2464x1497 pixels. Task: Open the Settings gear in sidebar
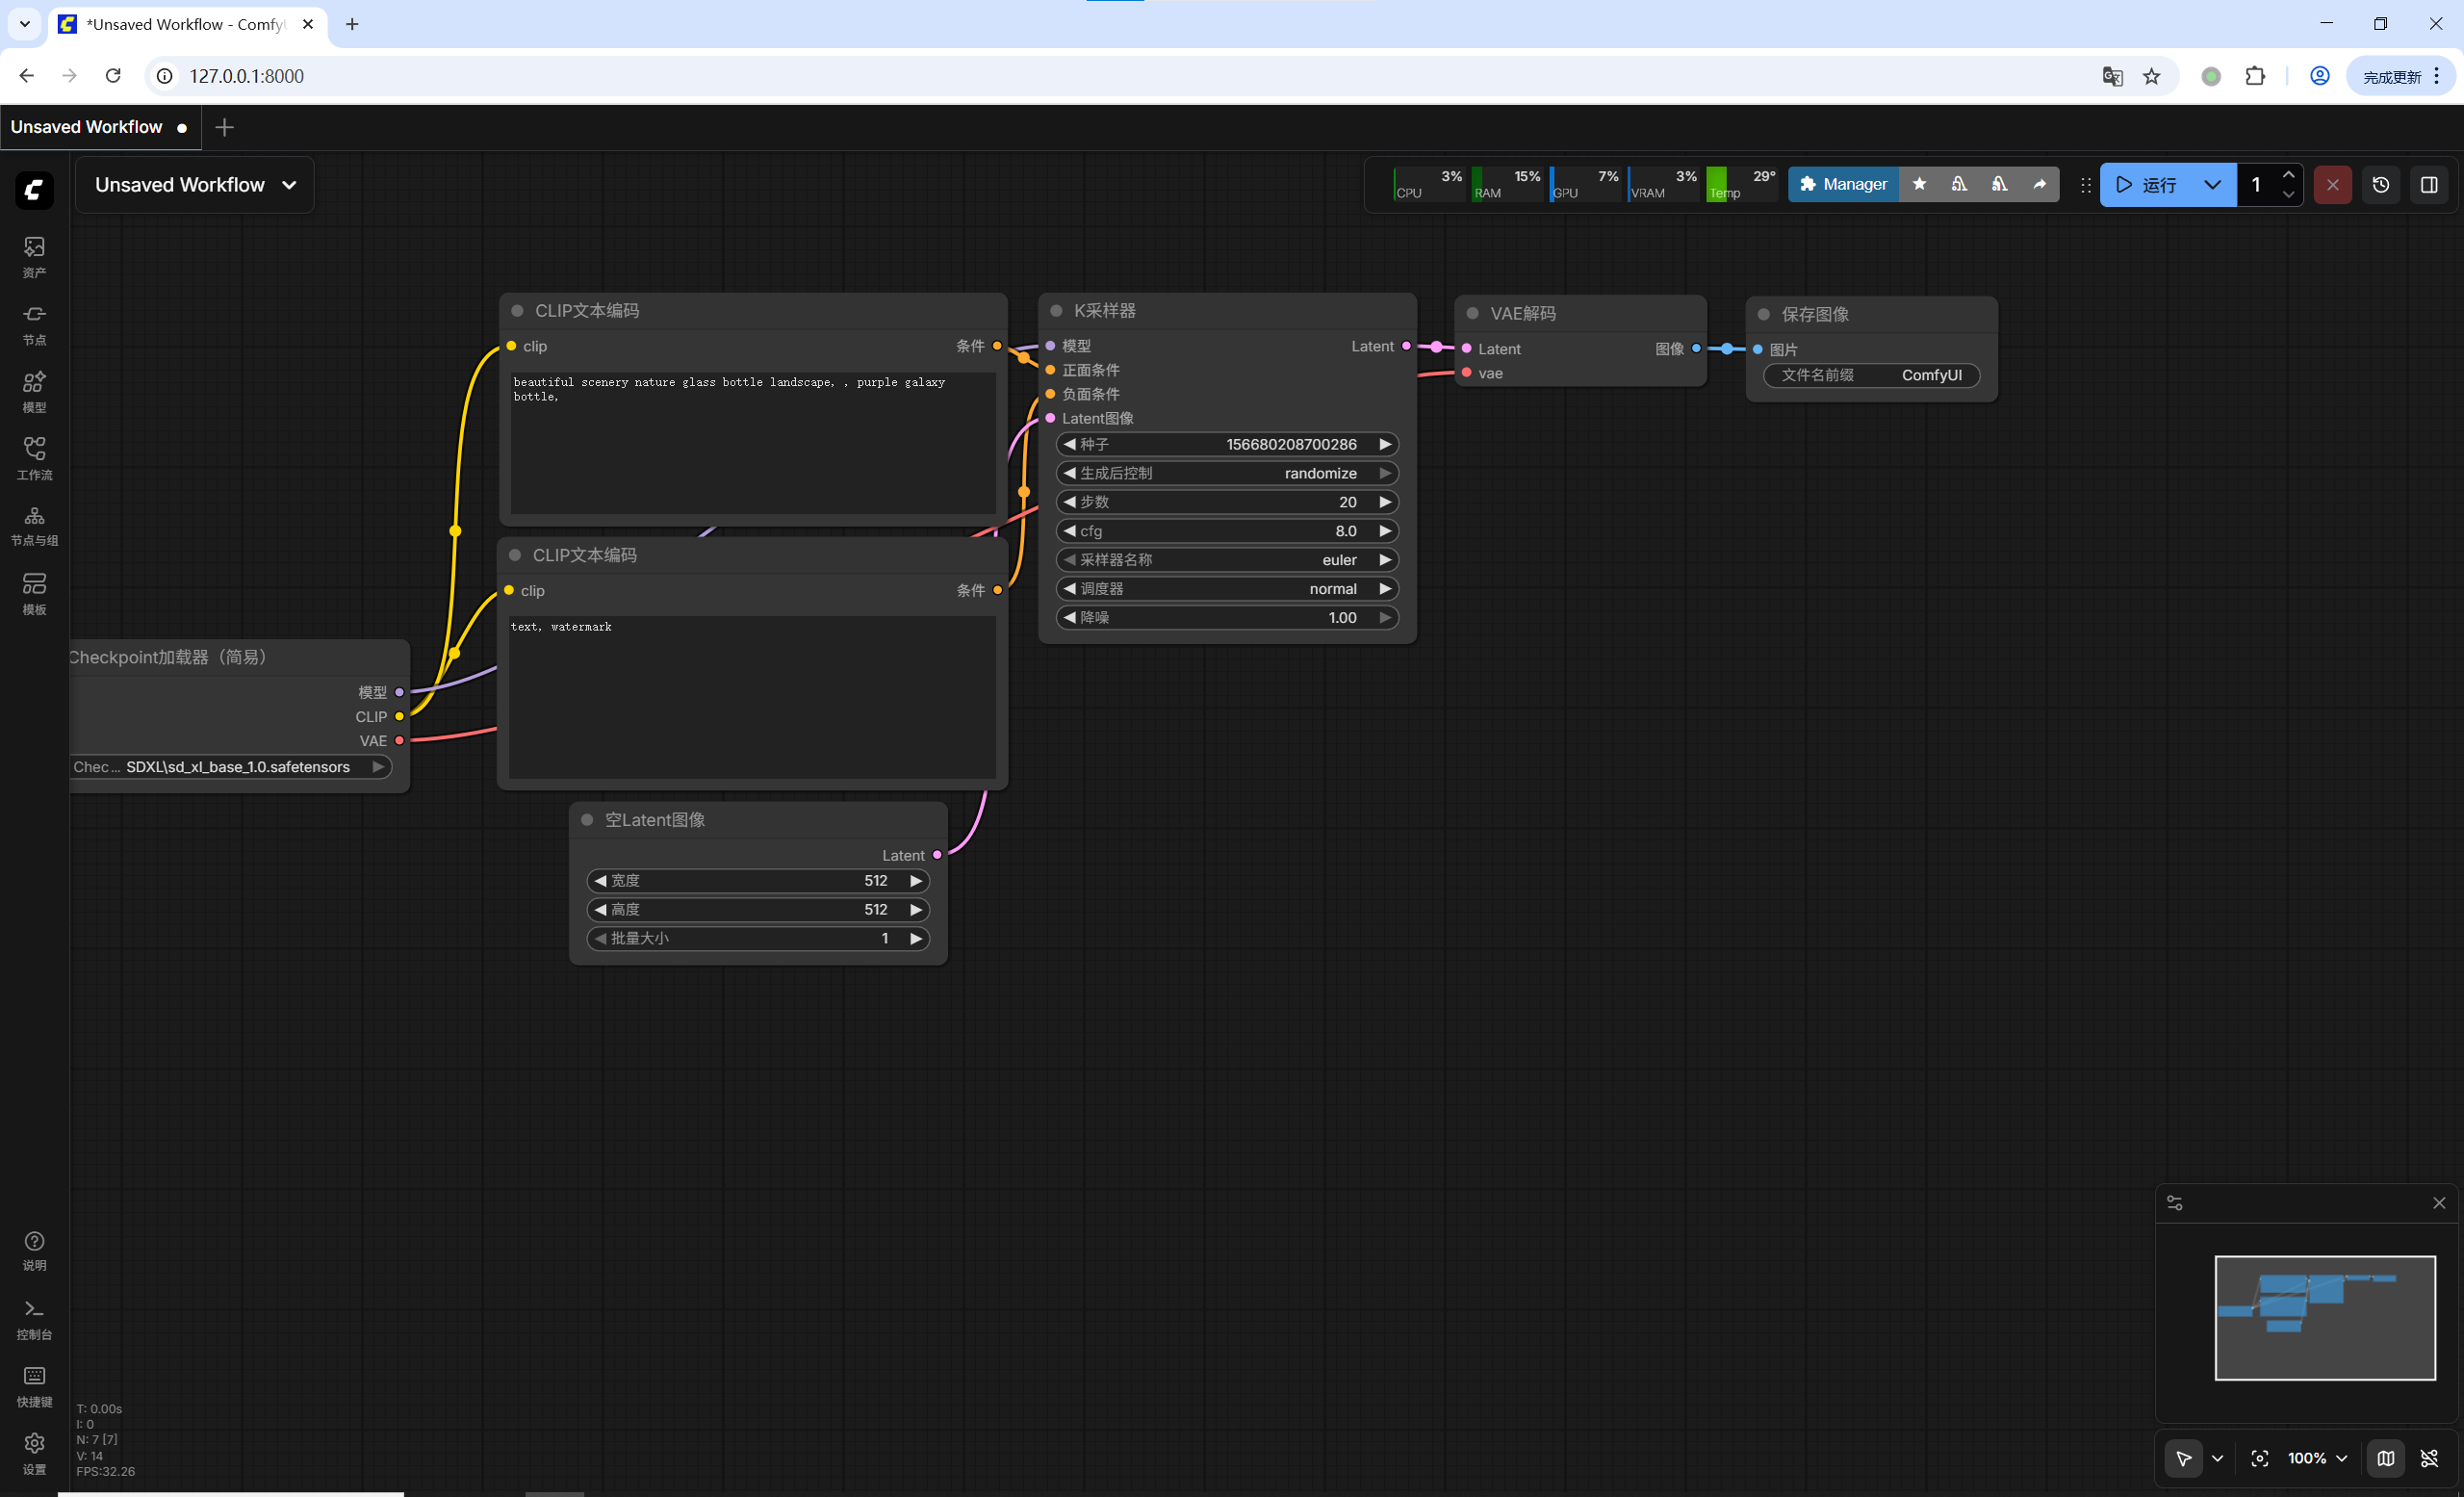[34, 1452]
